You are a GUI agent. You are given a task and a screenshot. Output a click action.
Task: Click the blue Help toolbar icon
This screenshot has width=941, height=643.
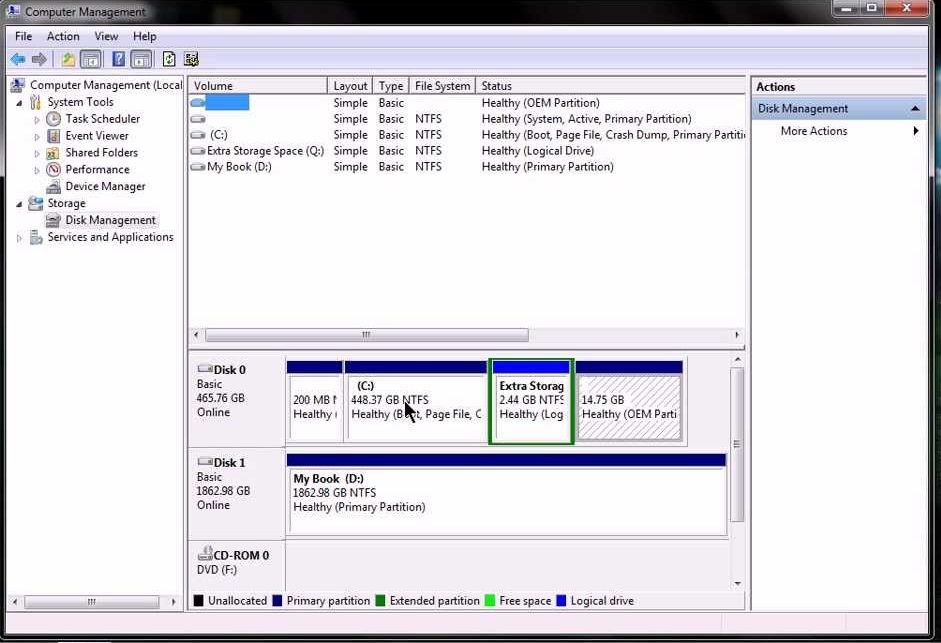coord(118,60)
